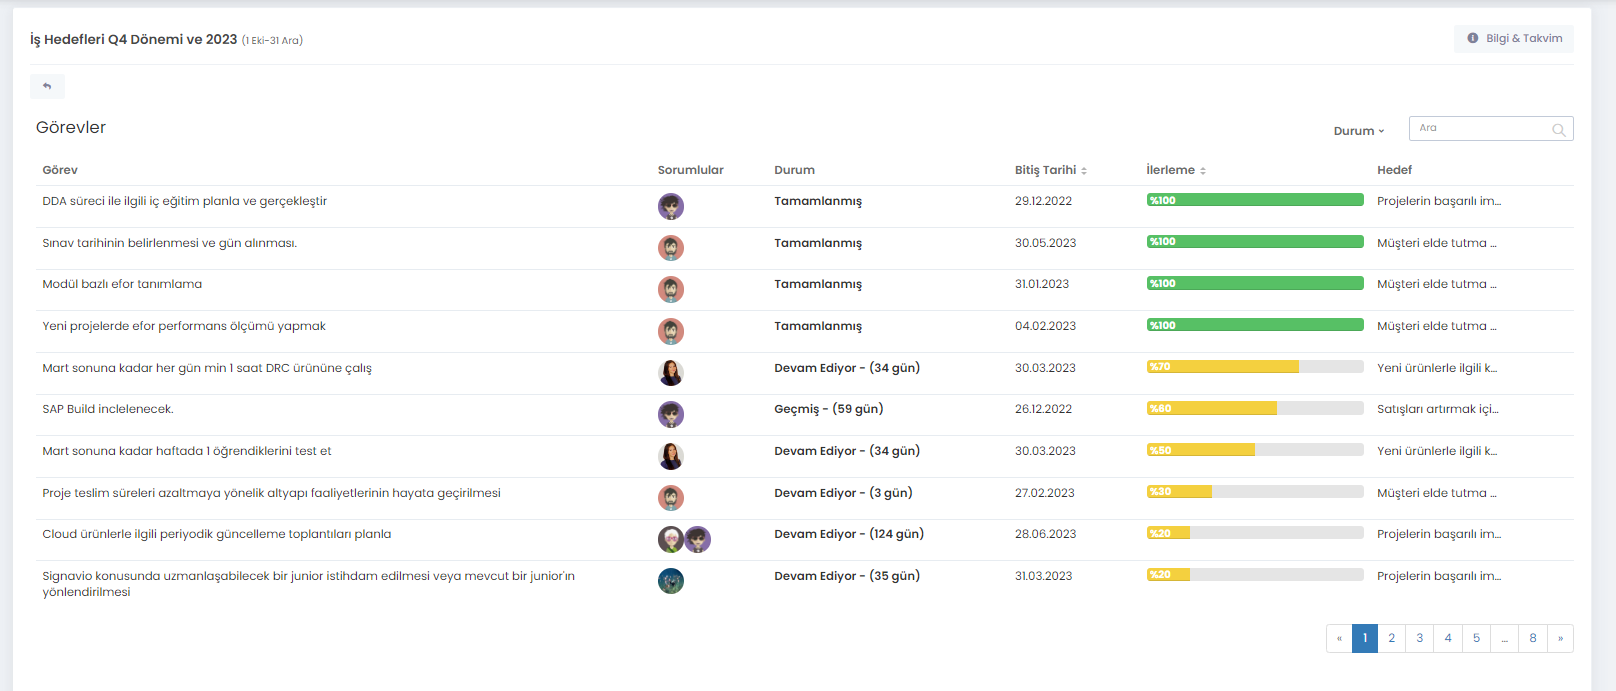The image size is (1616, 691).
Task: Select page 5 in pagination
Action: coord(1476,638)
